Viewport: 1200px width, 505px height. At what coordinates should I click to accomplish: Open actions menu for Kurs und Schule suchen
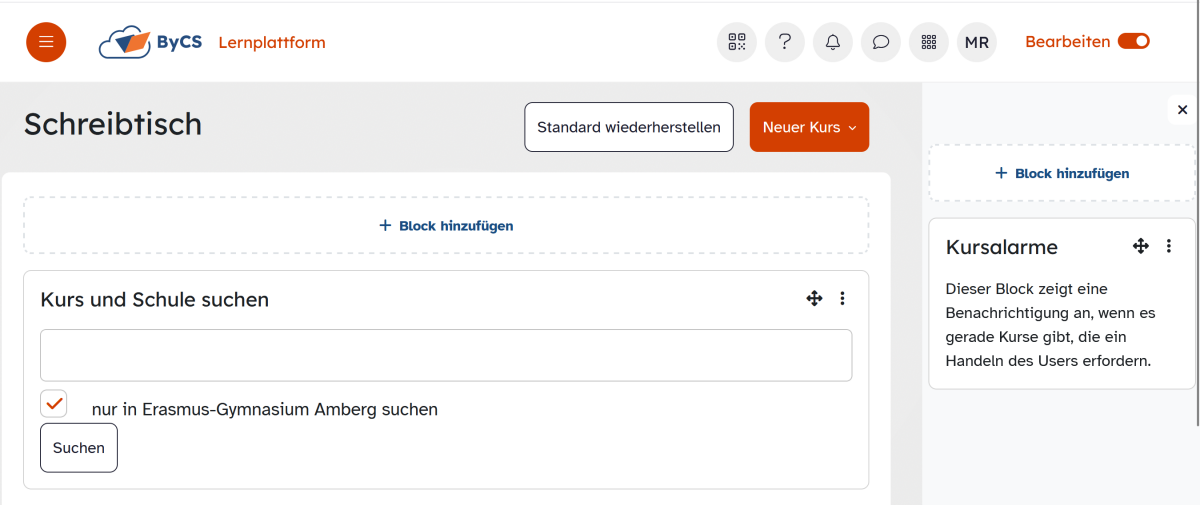pyautogui.click(x=843, y=298)
